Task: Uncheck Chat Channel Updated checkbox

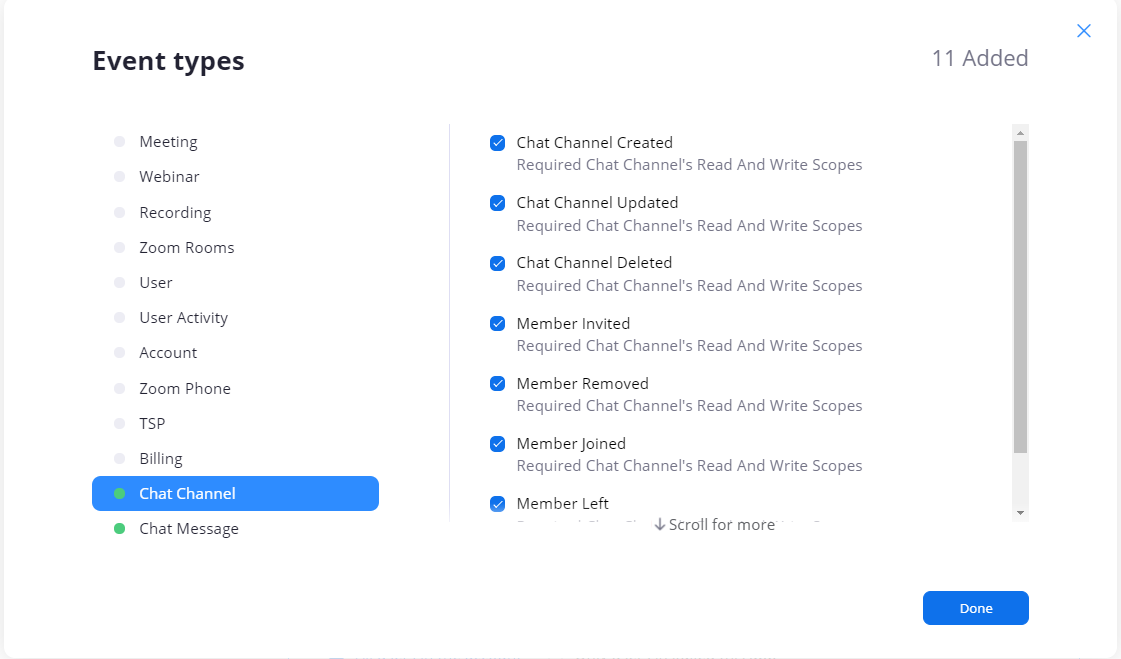Action: (497, 203)
